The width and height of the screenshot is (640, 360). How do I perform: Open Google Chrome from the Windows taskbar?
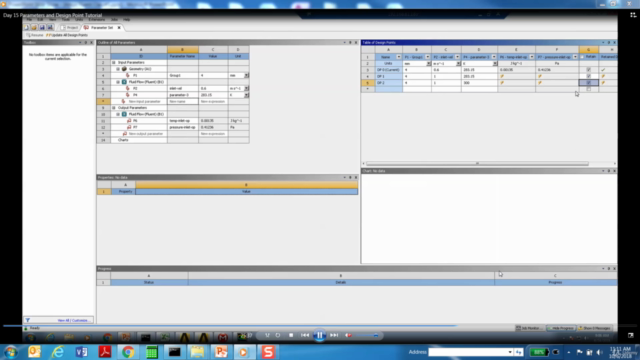pos(128,352)
